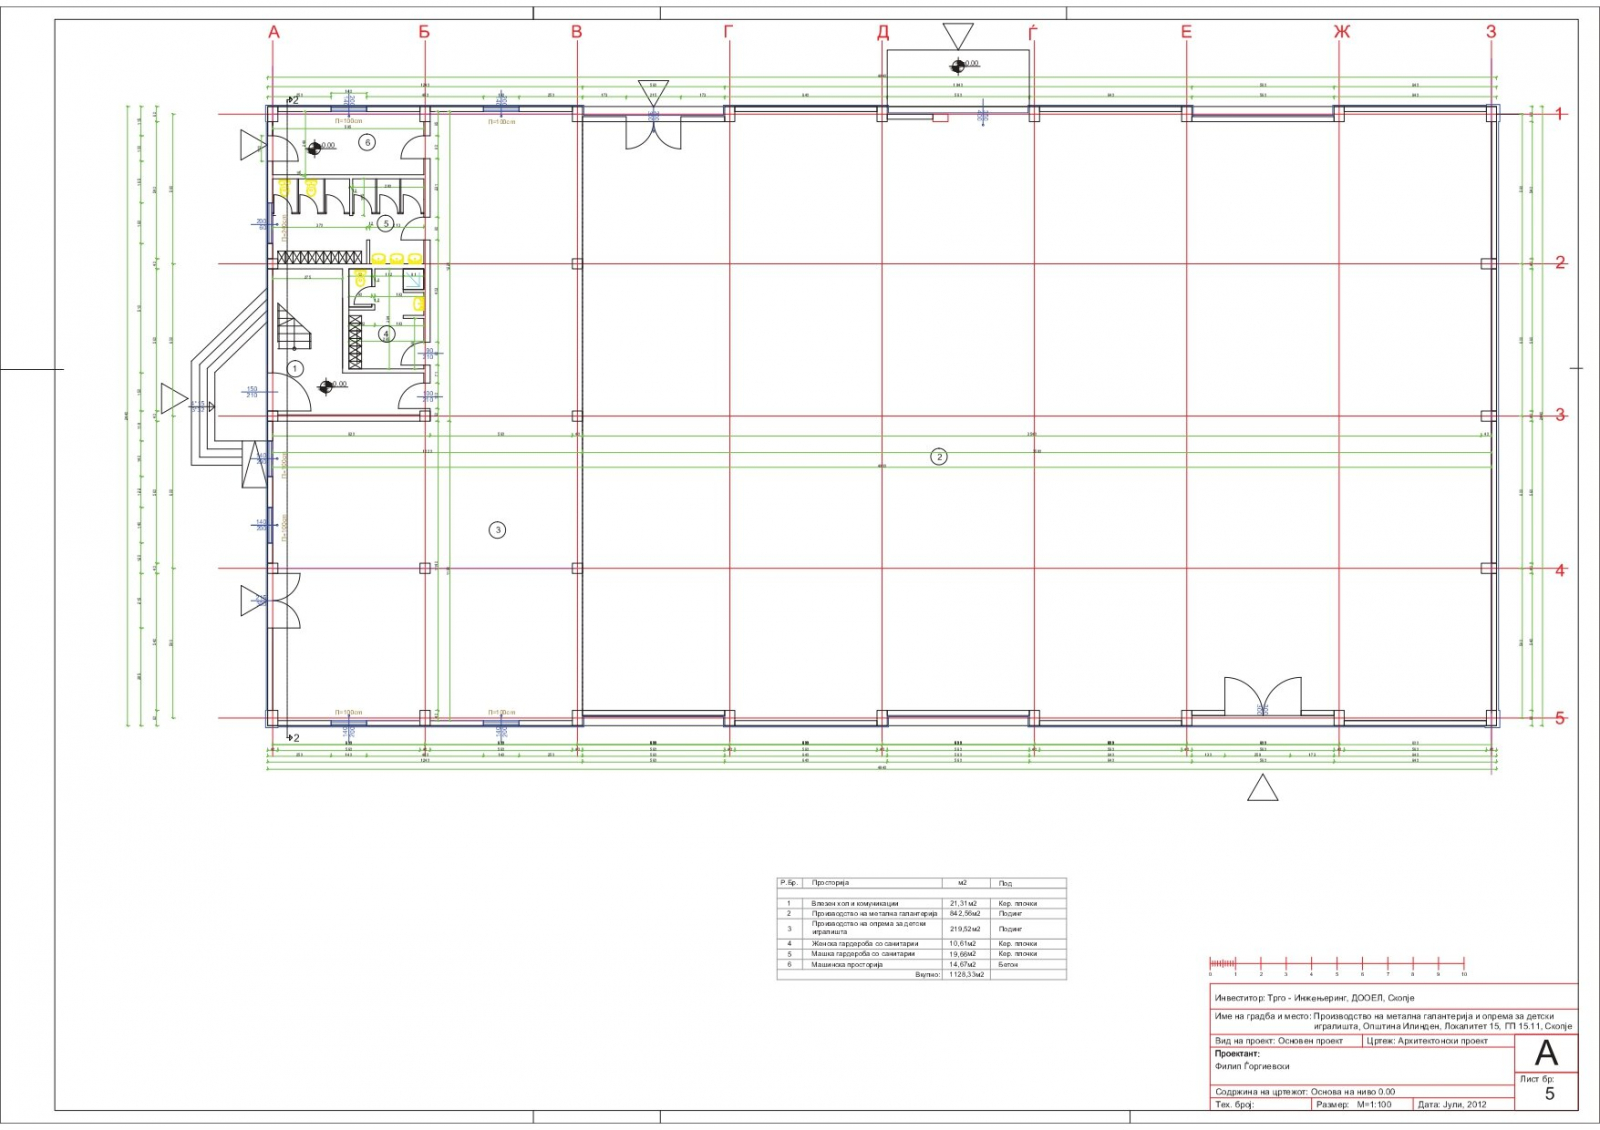Click sheet number 5 in the title block
Screen dimensions: 1600x1130
tap(1549, 1094)
